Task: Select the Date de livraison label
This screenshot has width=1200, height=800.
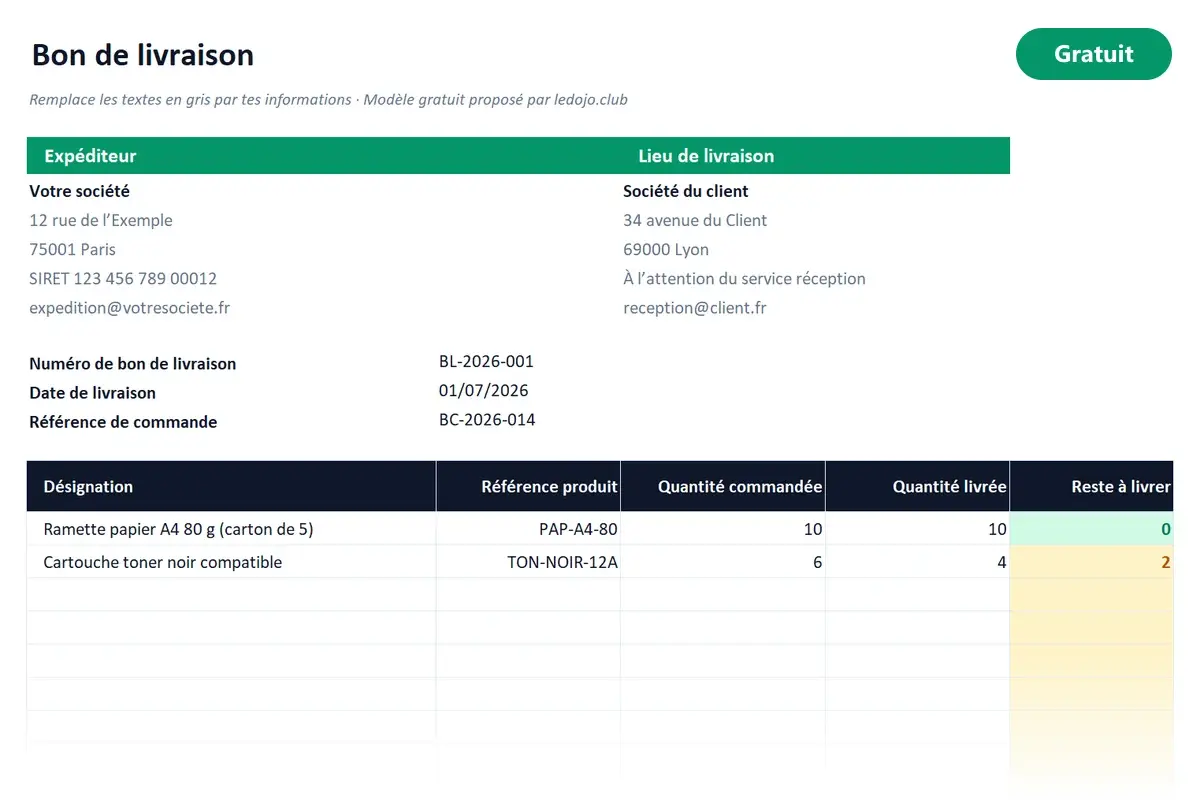Action: coord(92,393)
